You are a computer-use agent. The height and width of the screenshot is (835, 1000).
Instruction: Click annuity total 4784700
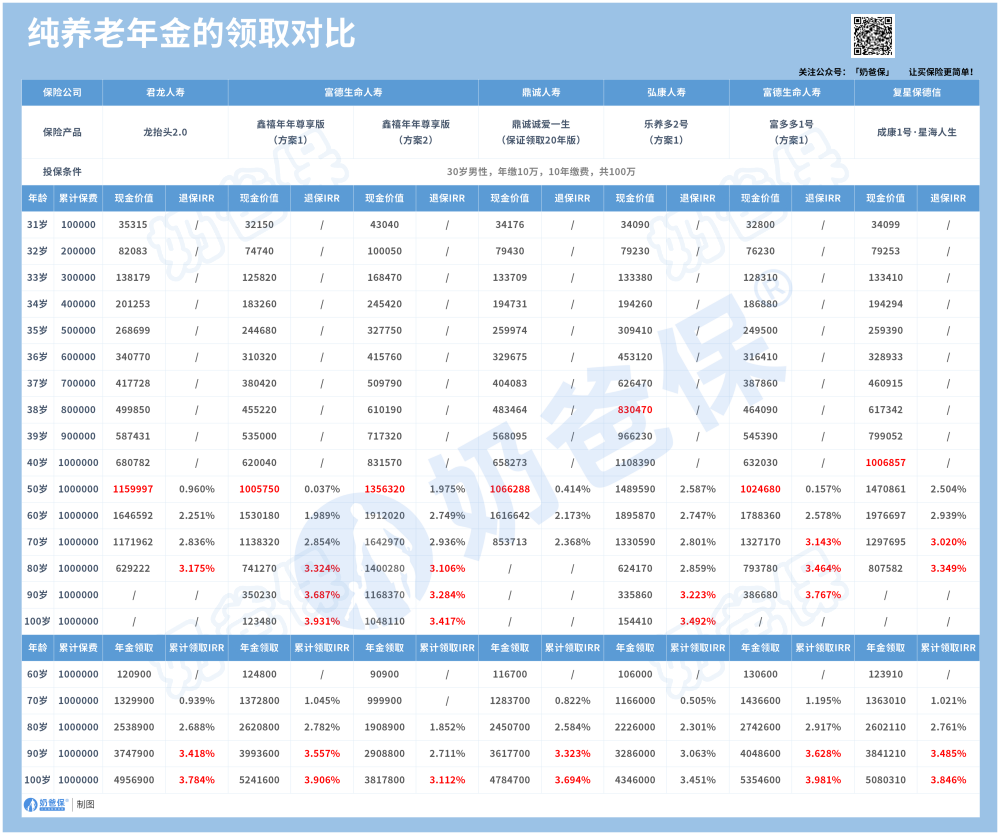pyautogui.click(x=510, y=780)
